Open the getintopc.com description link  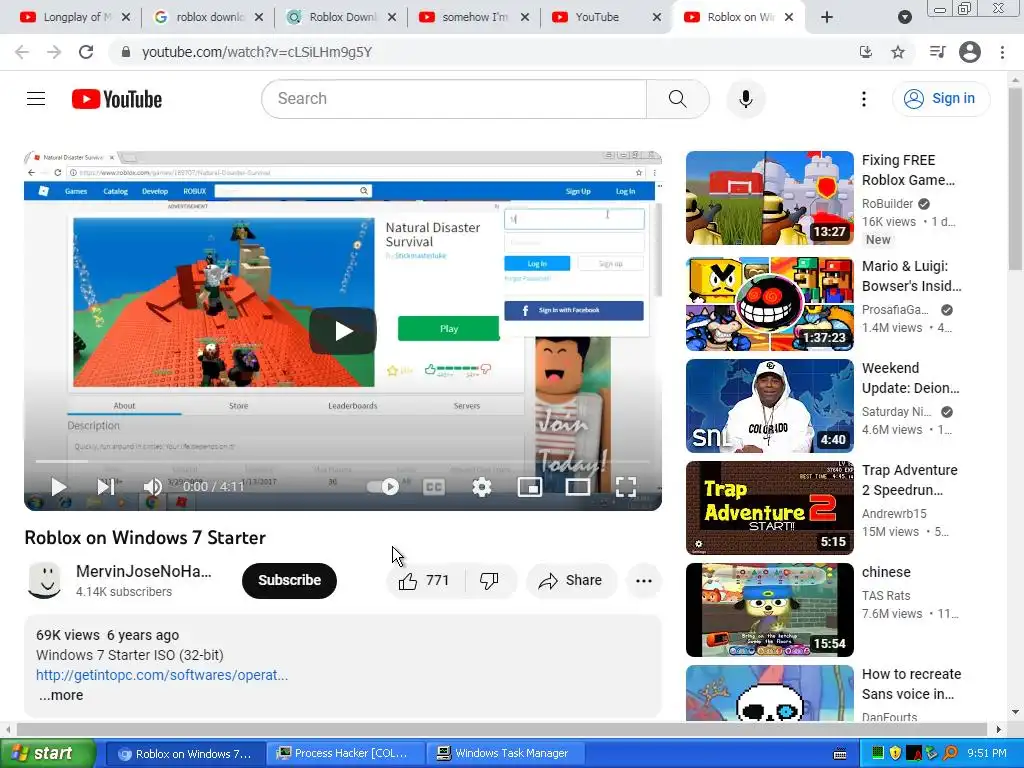[162, 675]
